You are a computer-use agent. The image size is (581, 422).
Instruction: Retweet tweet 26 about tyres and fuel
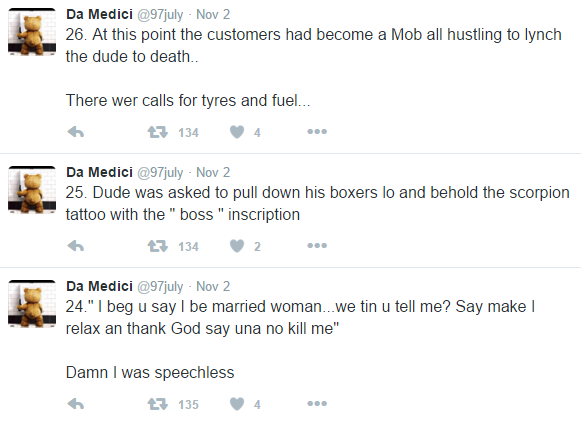pos(157,132)
